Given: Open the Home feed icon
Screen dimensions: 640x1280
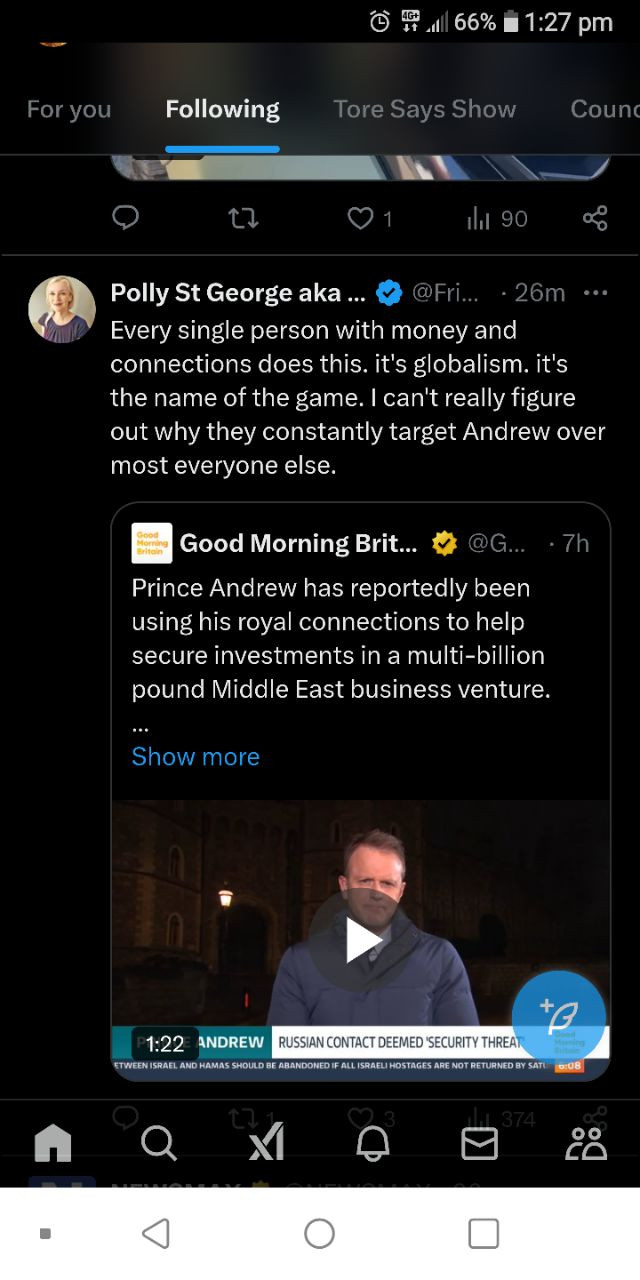Looking at the screenshot, I should coord(53,1142).
